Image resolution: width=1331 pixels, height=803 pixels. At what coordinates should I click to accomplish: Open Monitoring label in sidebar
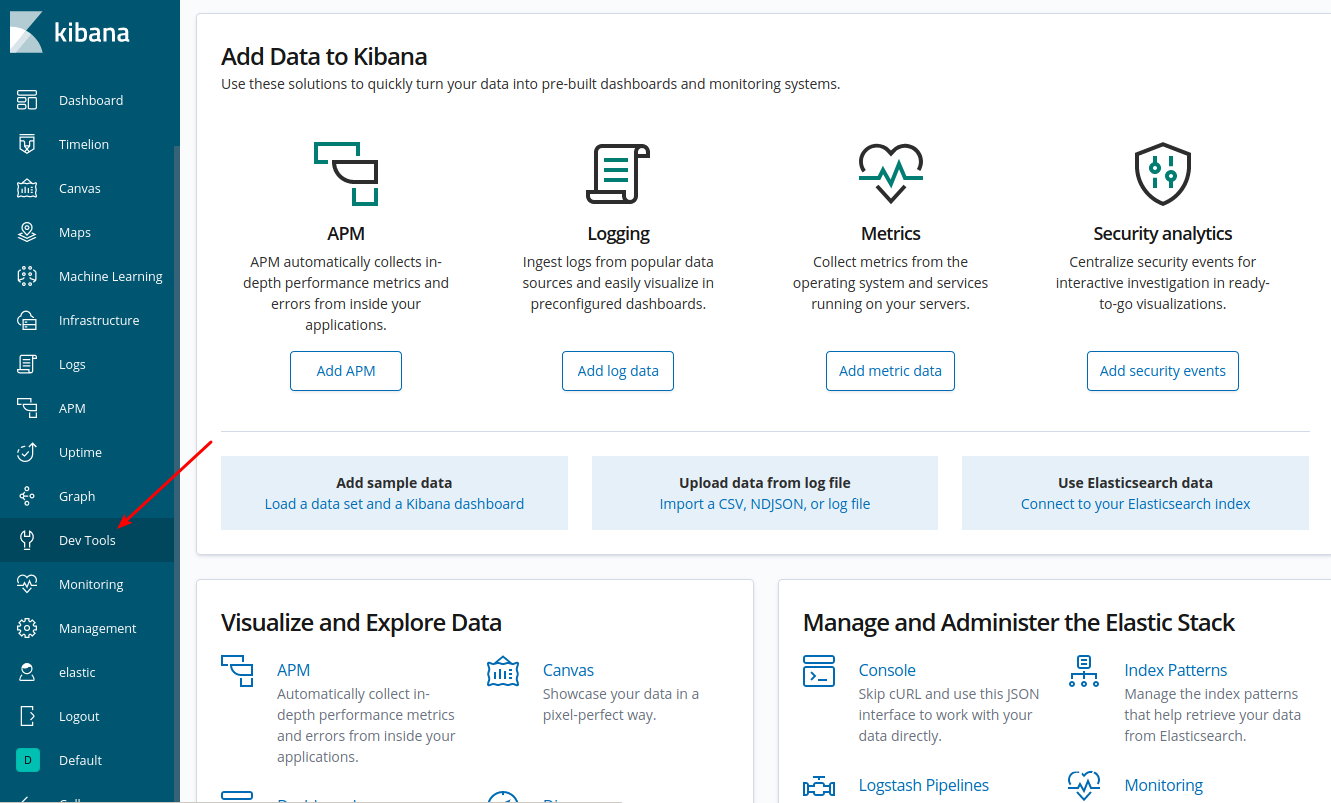(91, 584)
